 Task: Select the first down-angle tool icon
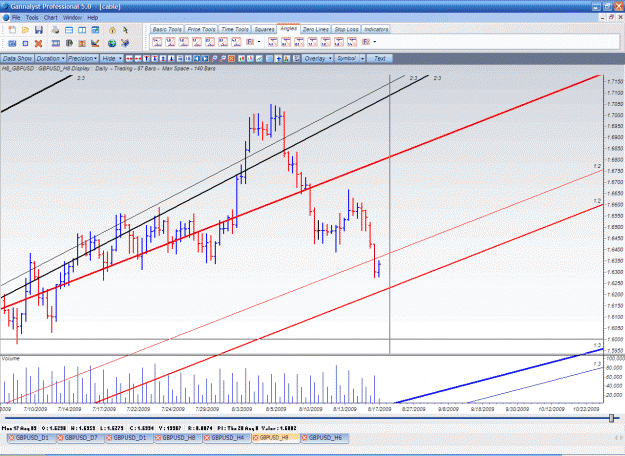(273, 42)
